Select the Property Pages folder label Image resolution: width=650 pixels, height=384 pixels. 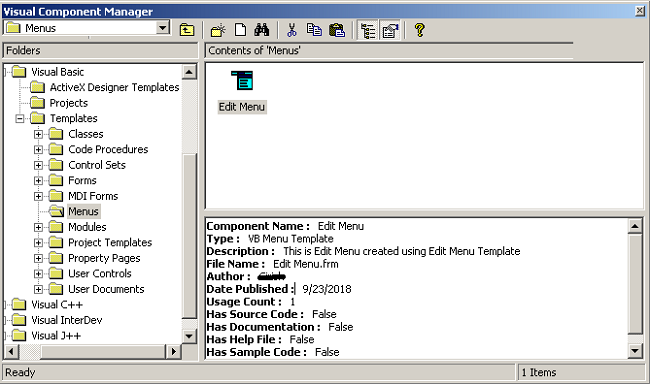click(x=104, y=258)
